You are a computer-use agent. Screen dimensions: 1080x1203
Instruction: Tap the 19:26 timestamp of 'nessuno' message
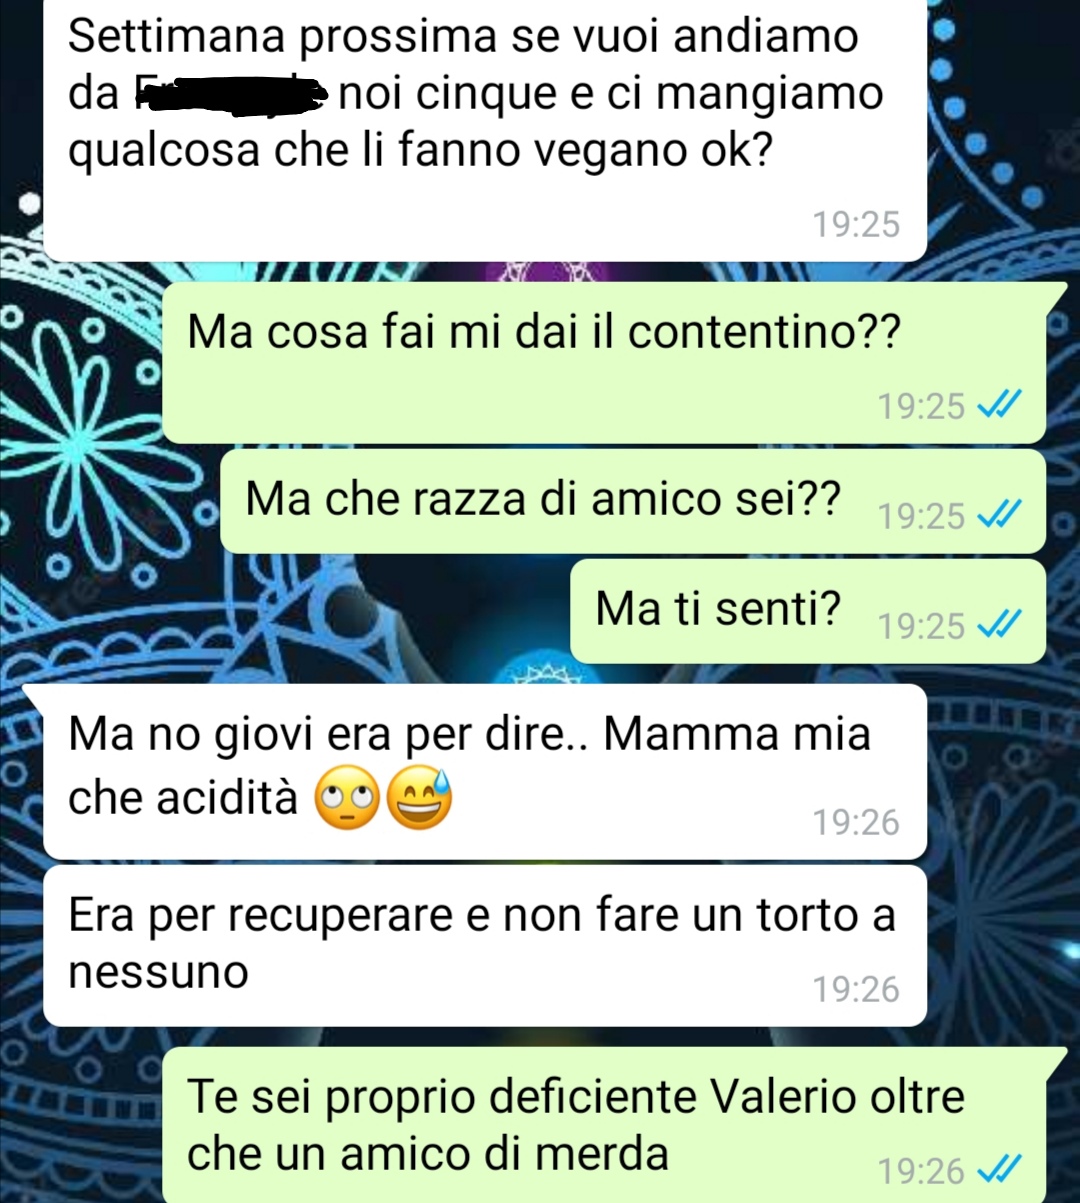pos(856,989)
